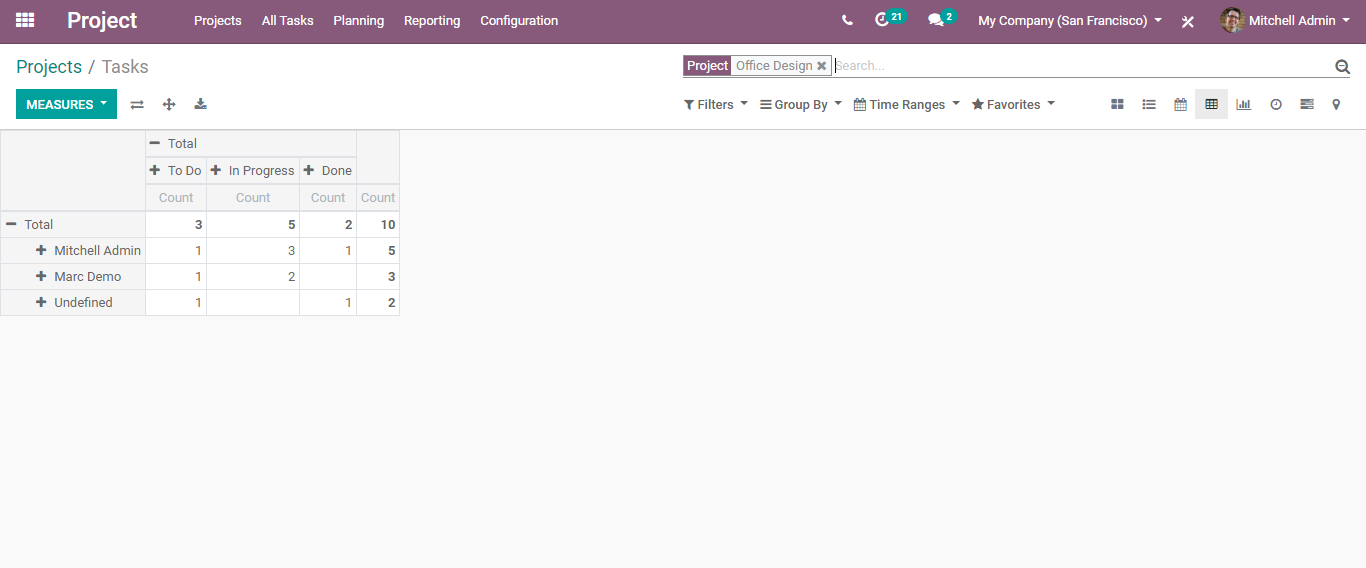Open activities clock with 21 badge

pyautogui.click(x=888, y=19)
